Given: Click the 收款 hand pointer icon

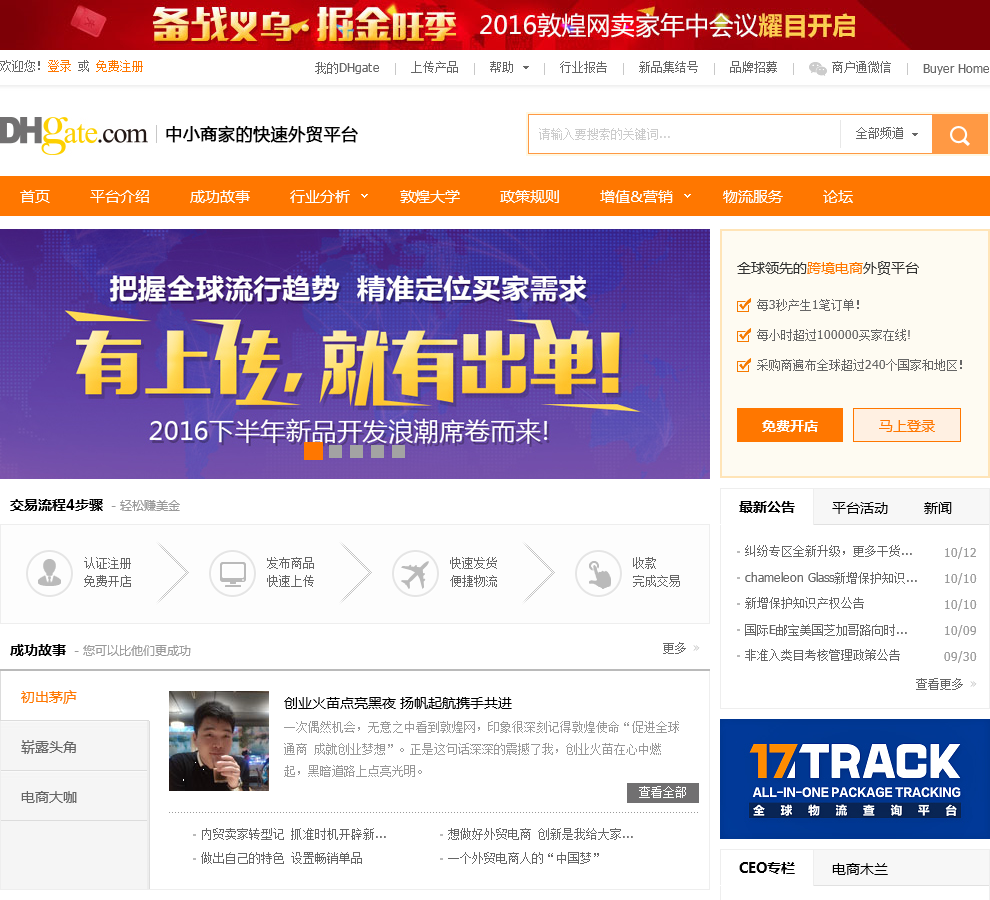Looking at the screenshot, I should (598, 573).
